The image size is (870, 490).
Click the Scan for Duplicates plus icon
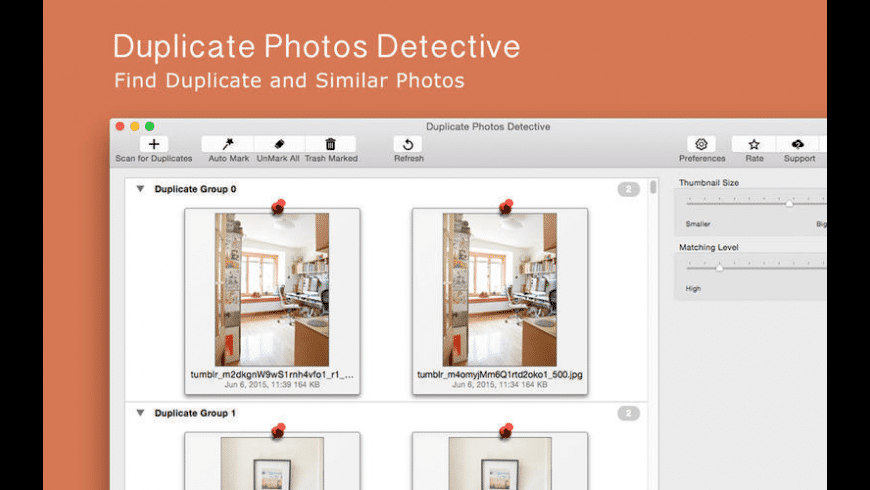154,144
